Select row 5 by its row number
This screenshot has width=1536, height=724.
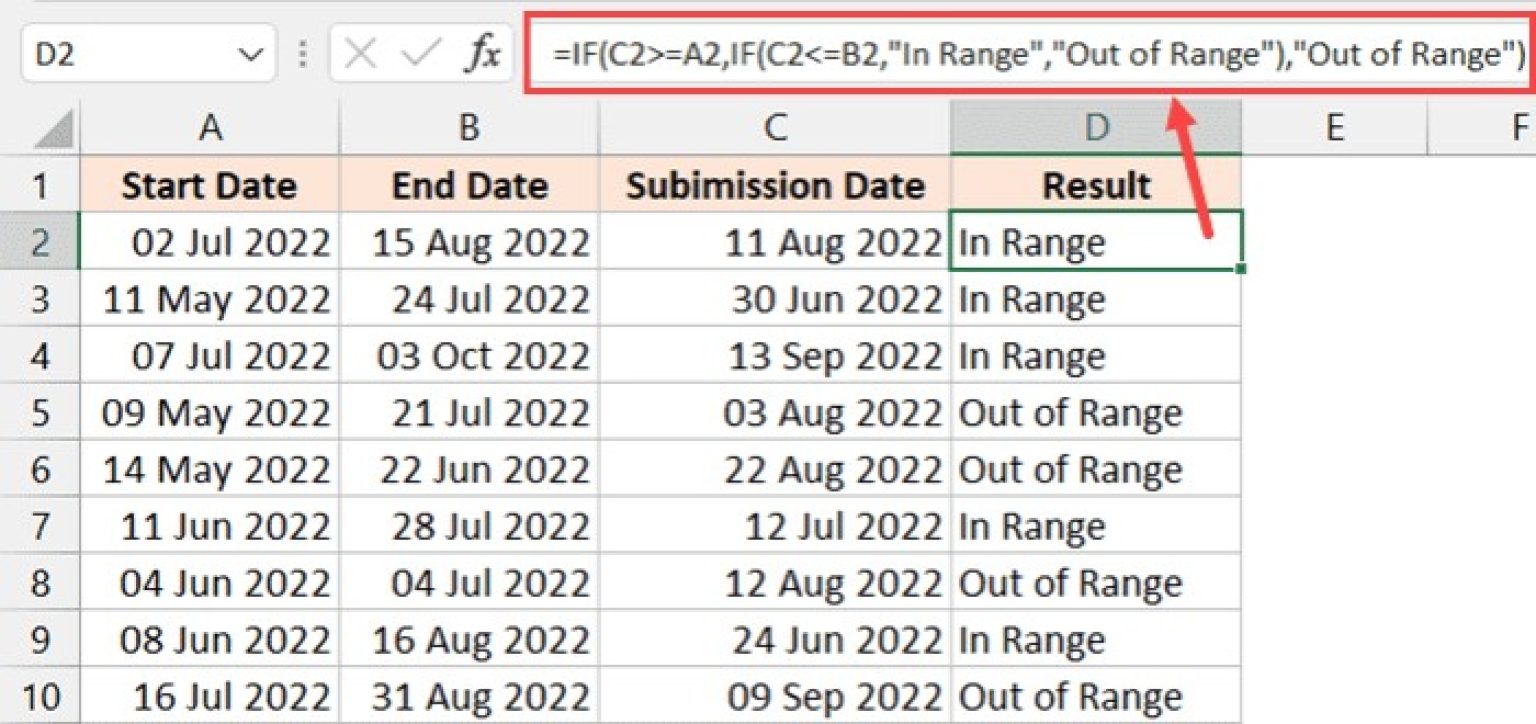(40, 412)
